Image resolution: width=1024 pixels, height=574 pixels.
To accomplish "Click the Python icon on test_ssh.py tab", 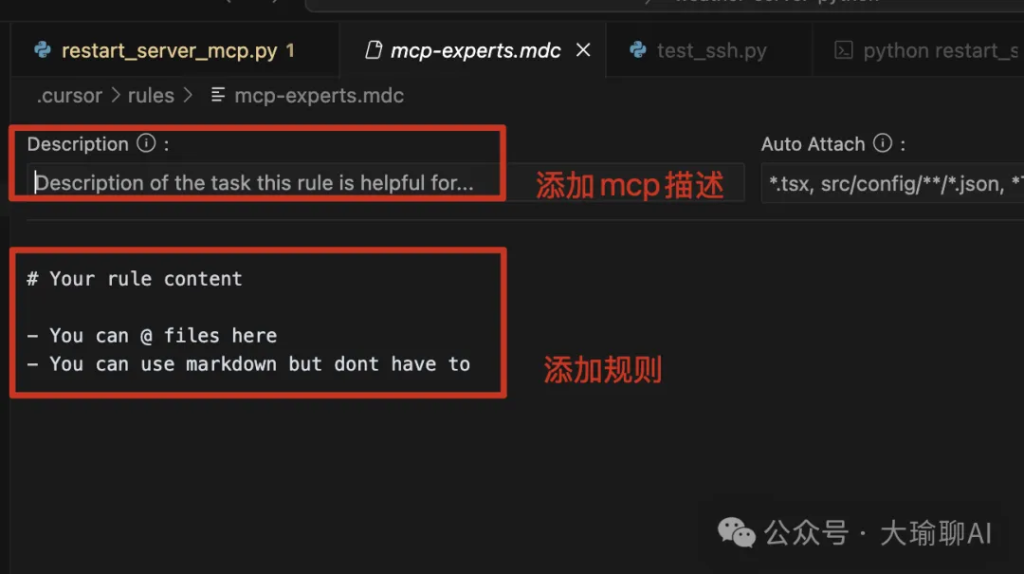I will pos(638,50).
